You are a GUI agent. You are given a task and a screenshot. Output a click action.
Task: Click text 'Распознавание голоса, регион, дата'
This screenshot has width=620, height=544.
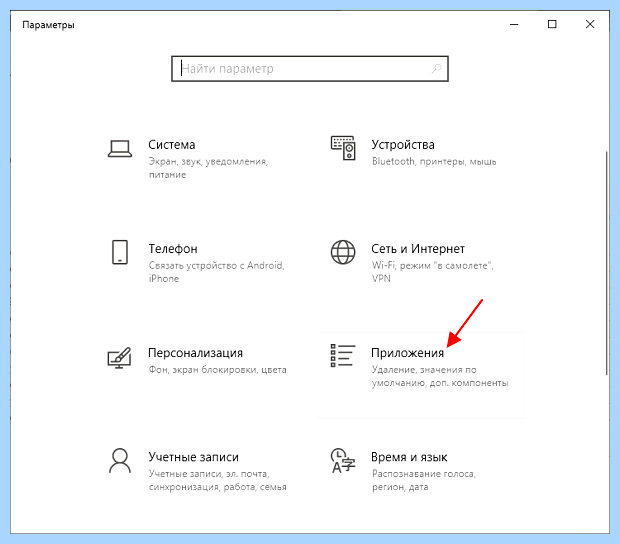point(423,480)
